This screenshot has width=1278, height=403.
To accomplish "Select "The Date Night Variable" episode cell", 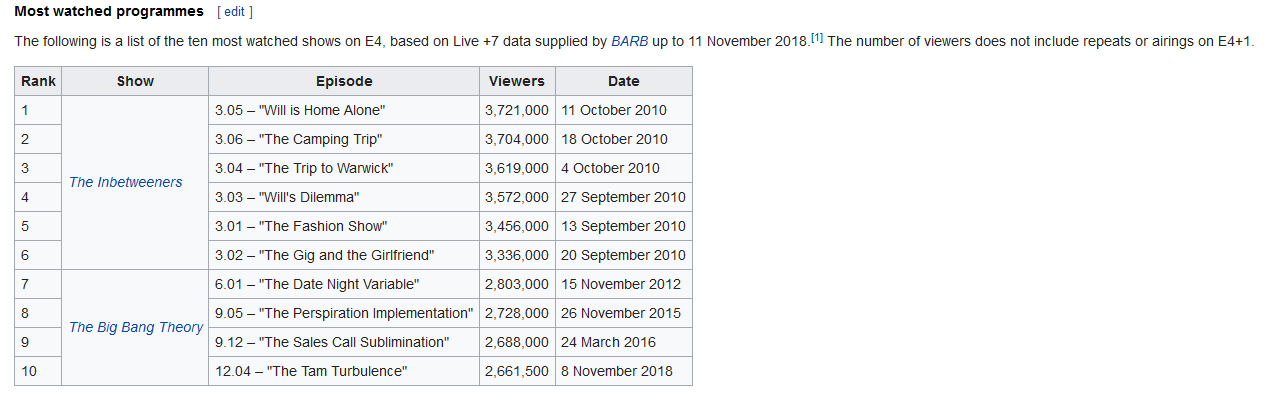I will [344, 284].
